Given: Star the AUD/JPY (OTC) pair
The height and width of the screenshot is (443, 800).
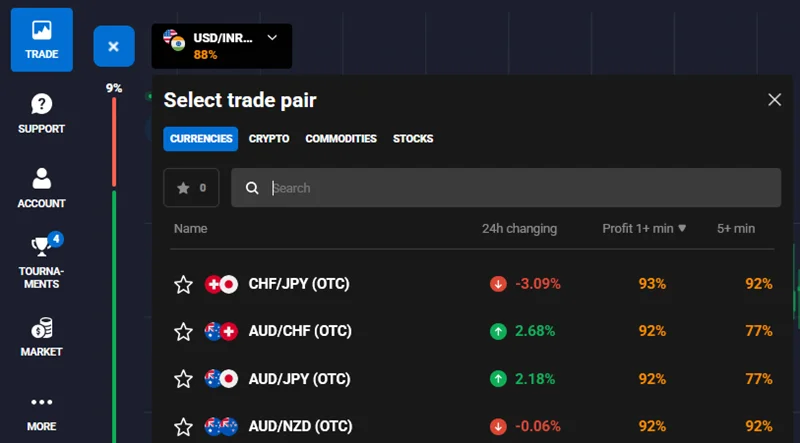Looking at the screenshot, I should coord(183,379).
